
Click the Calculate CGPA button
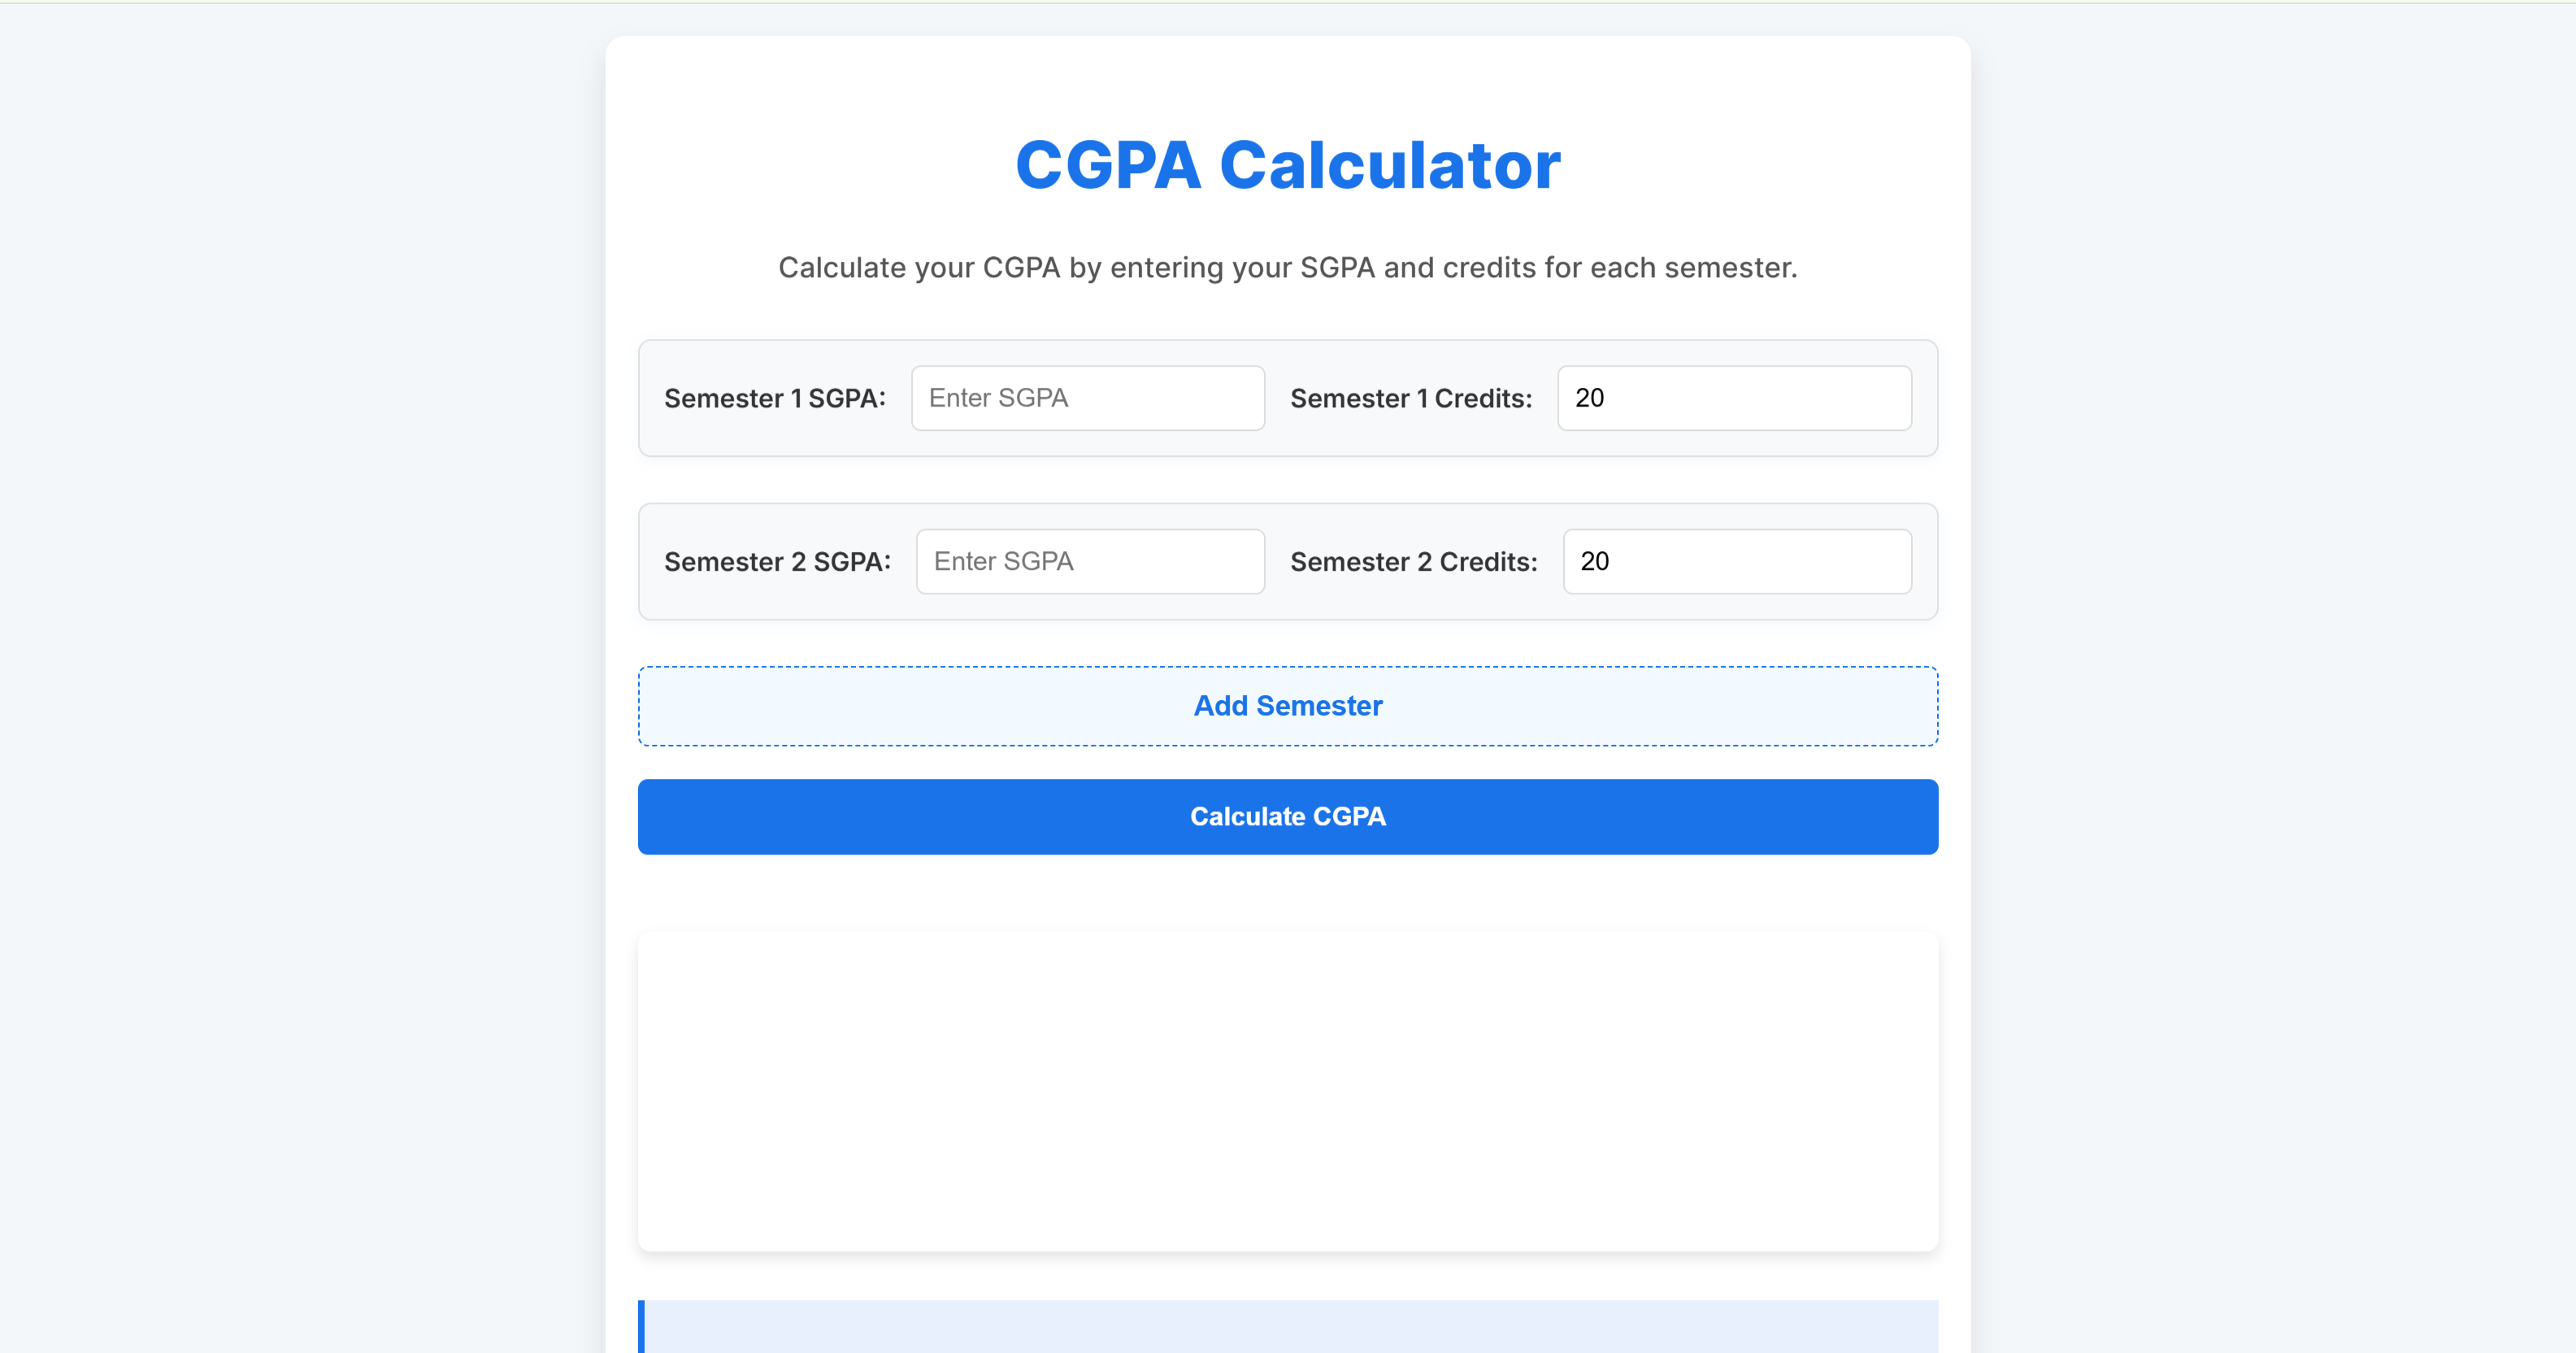(1287, 817)
